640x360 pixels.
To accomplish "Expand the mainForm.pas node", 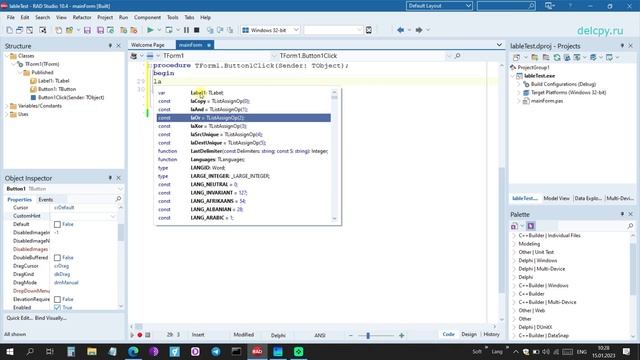I will (x=519, y=101).
